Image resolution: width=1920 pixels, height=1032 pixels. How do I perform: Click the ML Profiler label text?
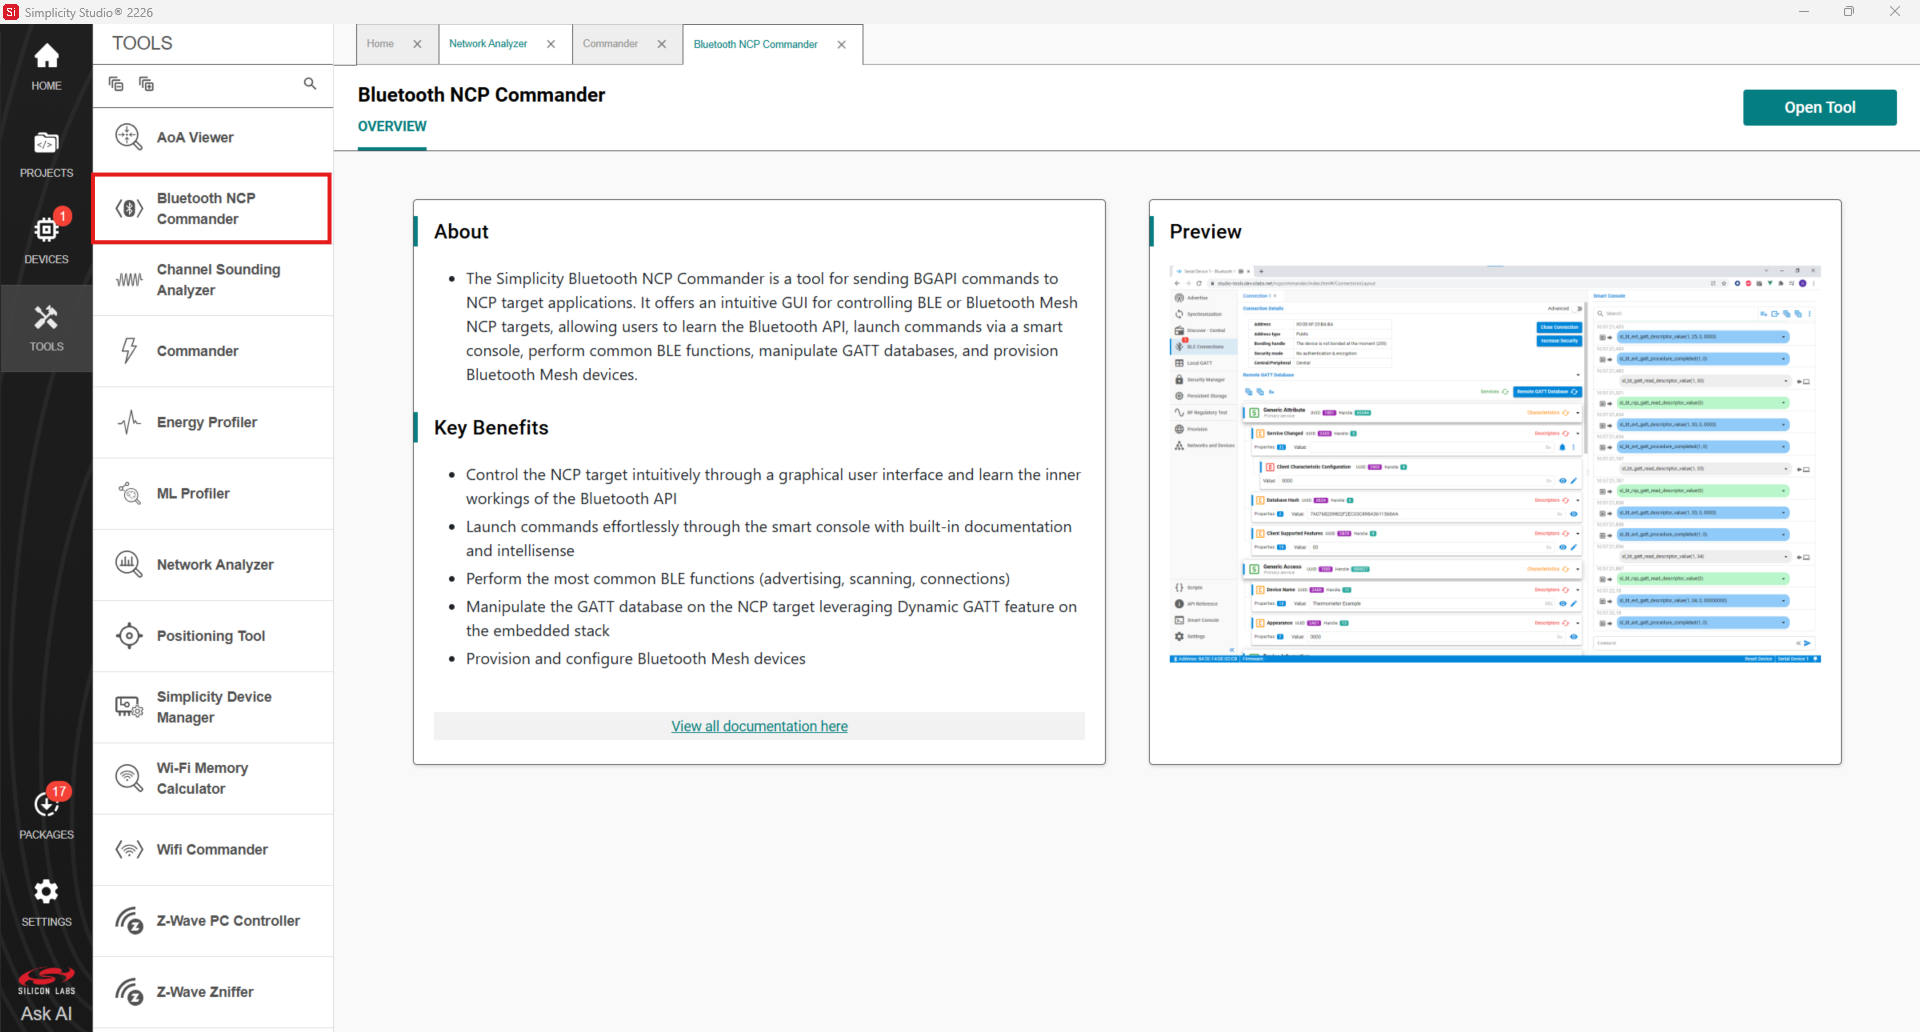pyautogui.click(x=193, y=494)
